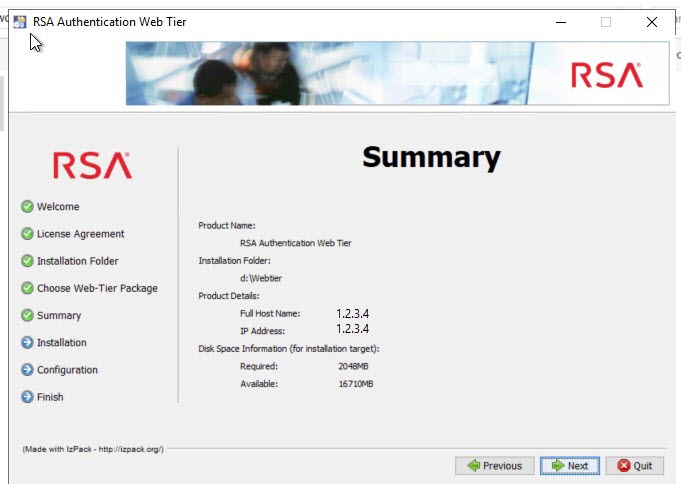Click the blue arrow icon next to Configuration

pyautogui.click(x=27, y=370)
